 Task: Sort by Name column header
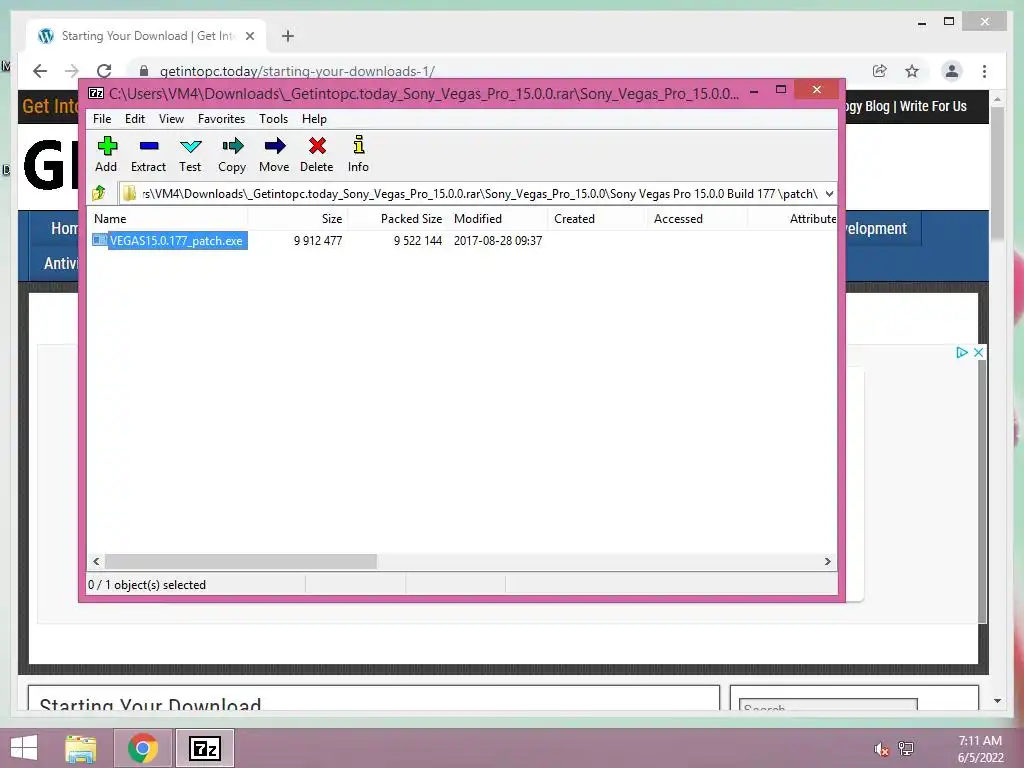point(167,219)
